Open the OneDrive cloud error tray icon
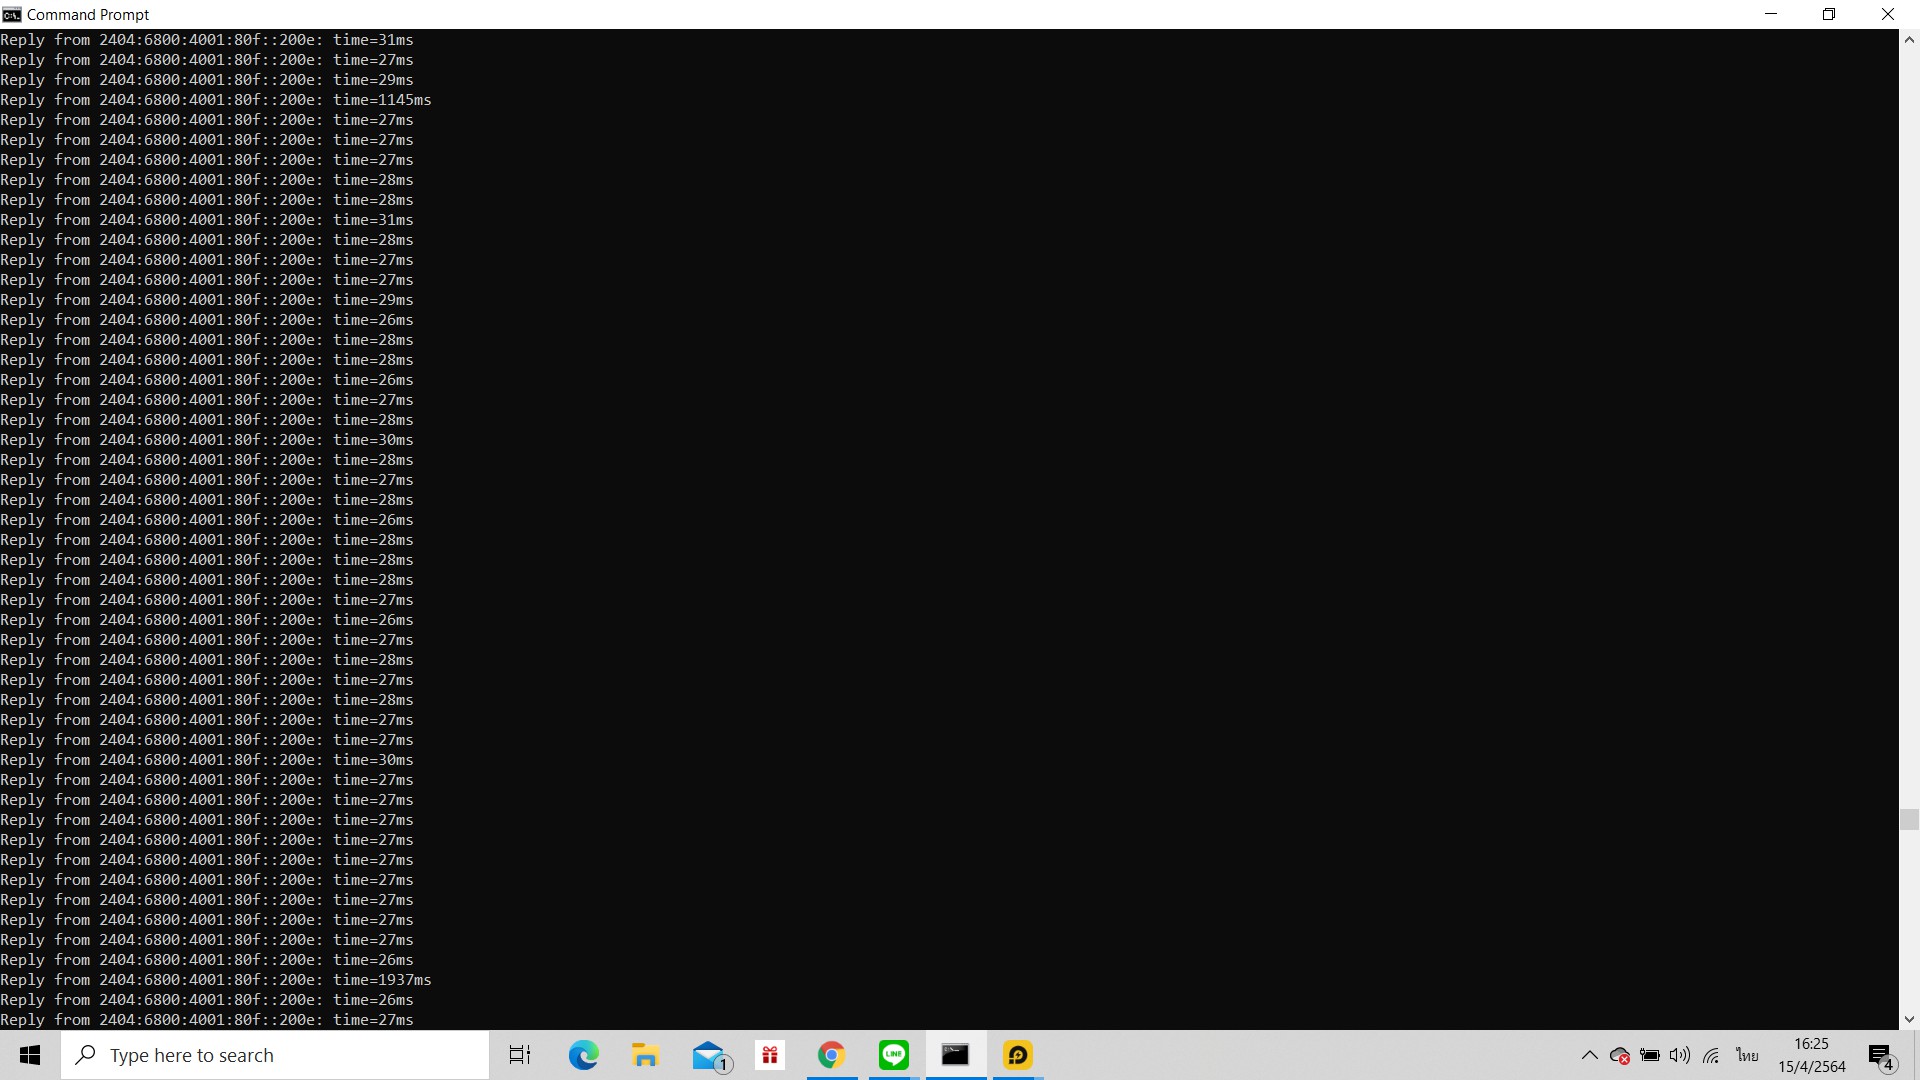 pyautogui.click(x=1620, y=1055)
